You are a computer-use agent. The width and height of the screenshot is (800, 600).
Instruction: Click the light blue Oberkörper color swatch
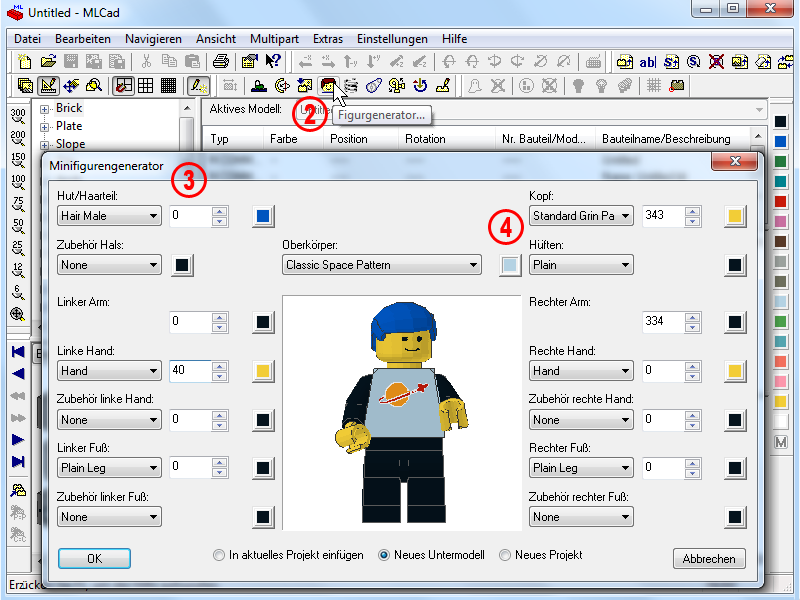pos(510,265)
